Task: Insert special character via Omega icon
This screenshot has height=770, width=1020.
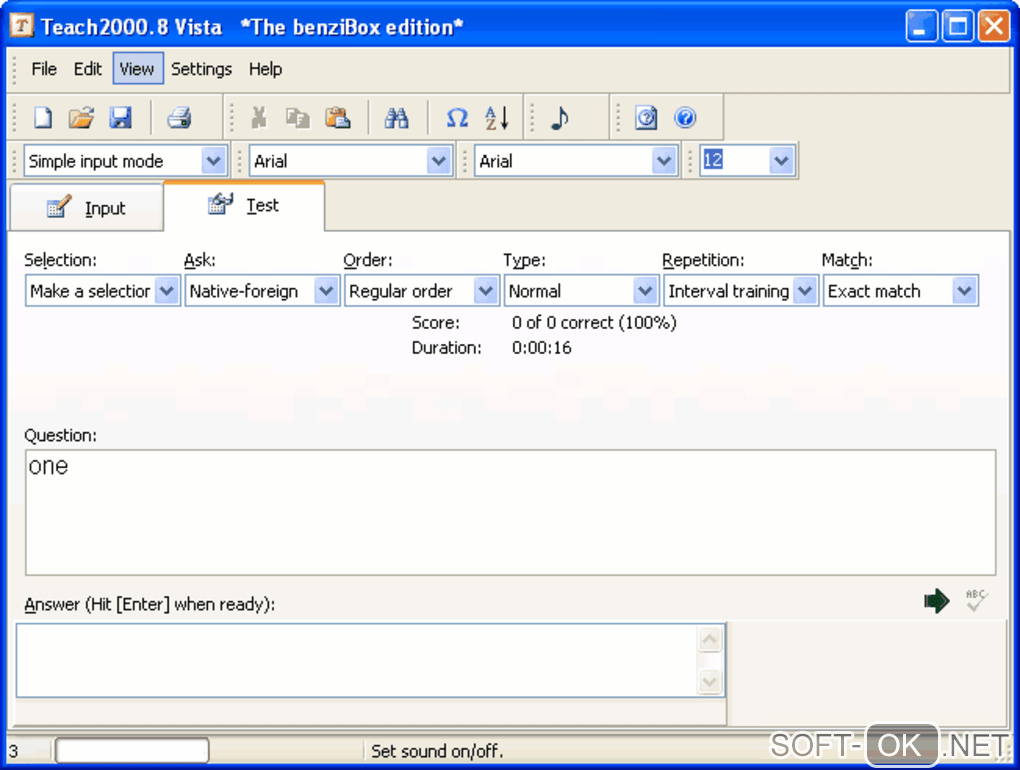Action: pos(457,118)
